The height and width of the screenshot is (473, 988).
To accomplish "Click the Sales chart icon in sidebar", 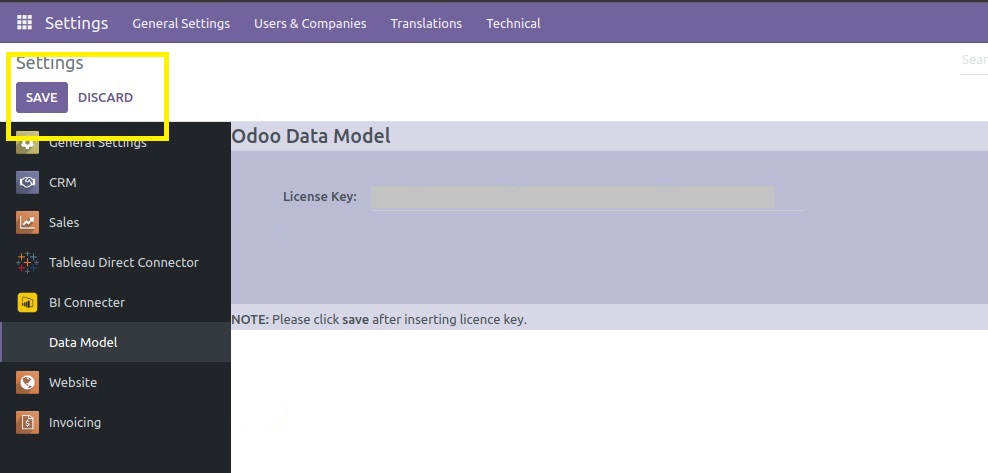I will coord(27,223).
